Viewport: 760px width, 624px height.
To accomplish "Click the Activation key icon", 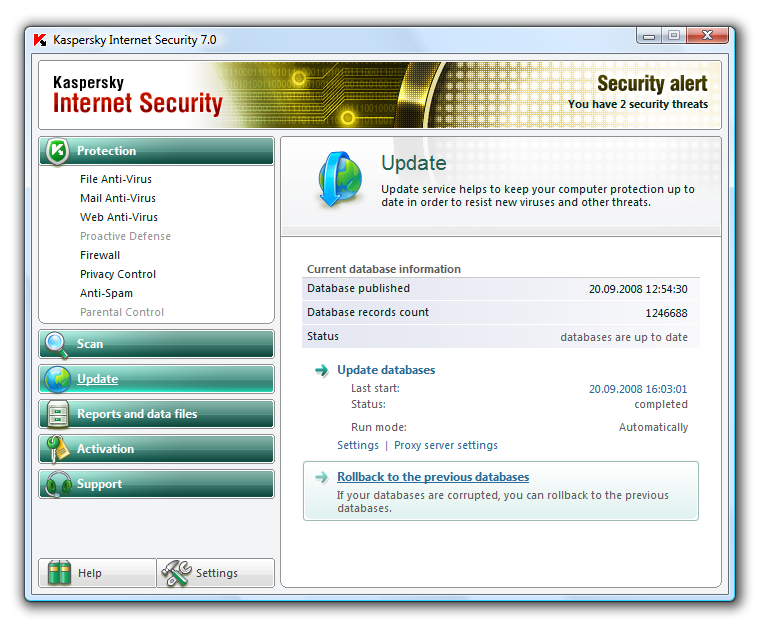I will (57, 449).
